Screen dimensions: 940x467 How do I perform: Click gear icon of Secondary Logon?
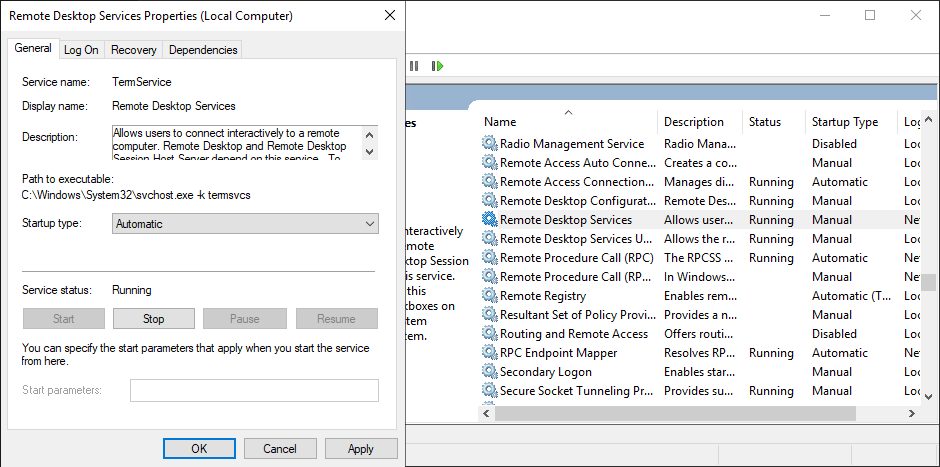490,372
